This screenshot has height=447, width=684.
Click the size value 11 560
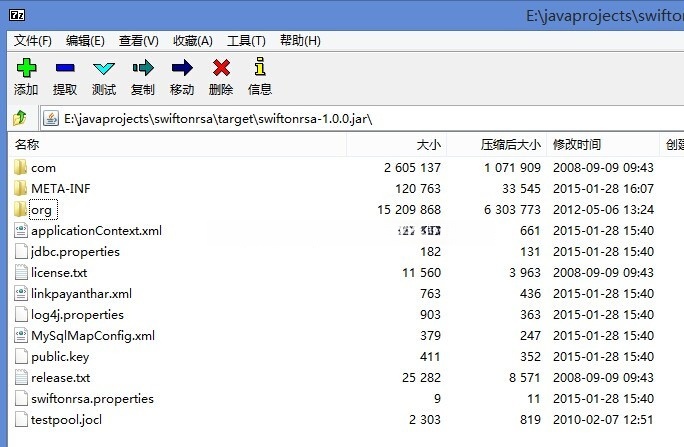coord(421,273)
